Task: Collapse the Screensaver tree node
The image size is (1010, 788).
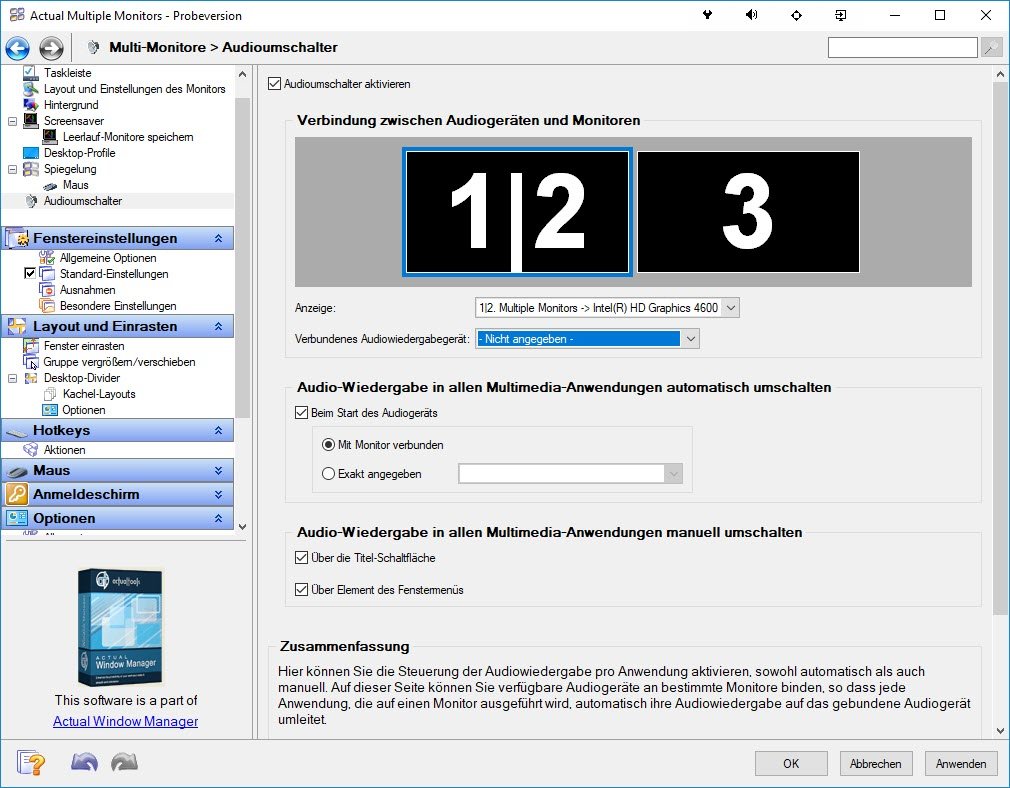Action: coord(12,120)
